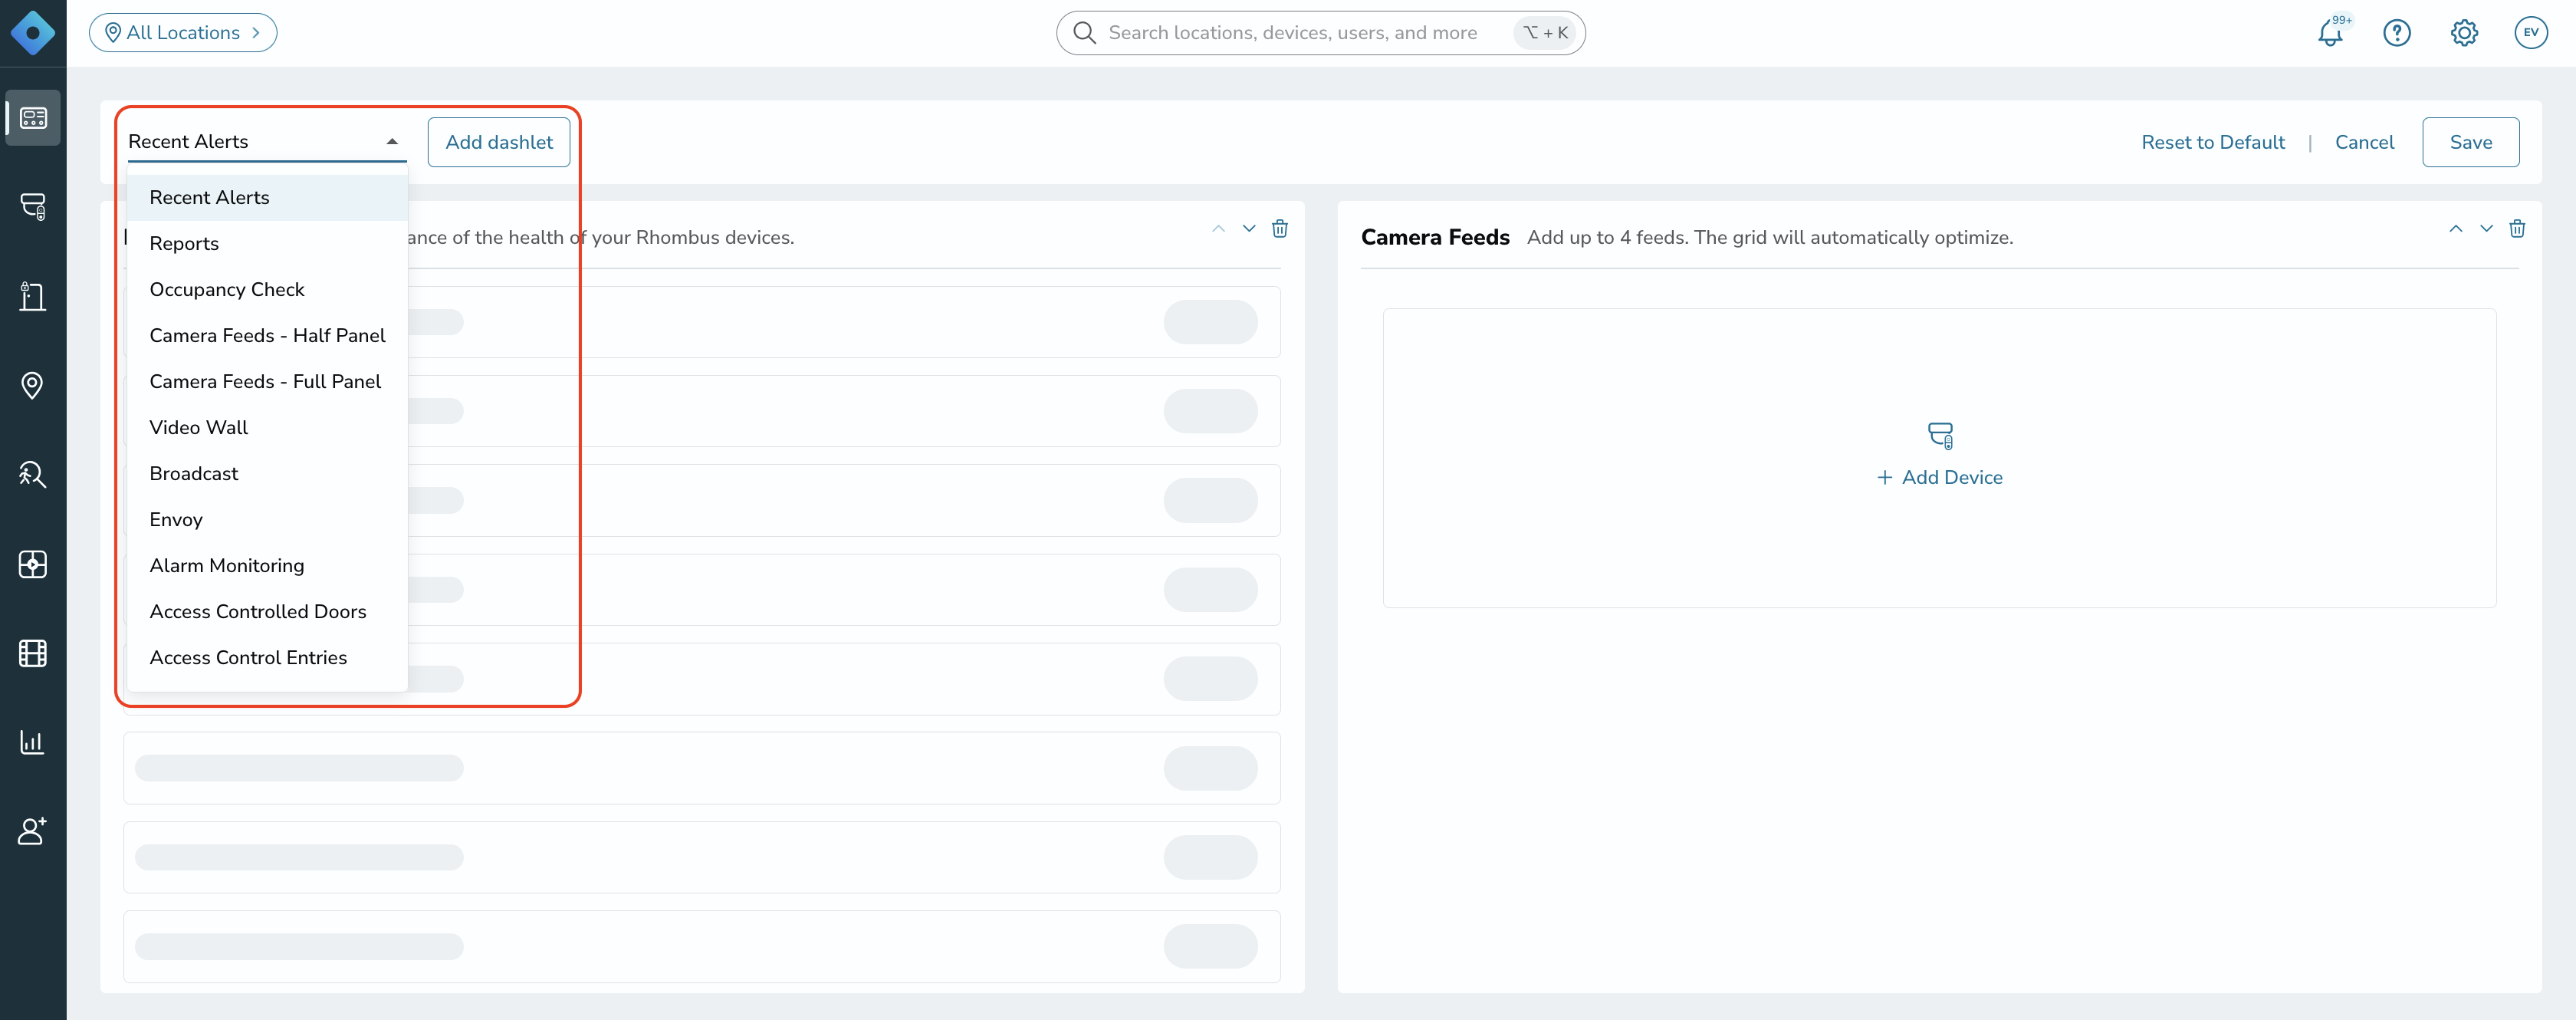This screenshot has width=2576, height=1020.
Task: Open the Dashboard sidebar icon
Action: [33, 118]
